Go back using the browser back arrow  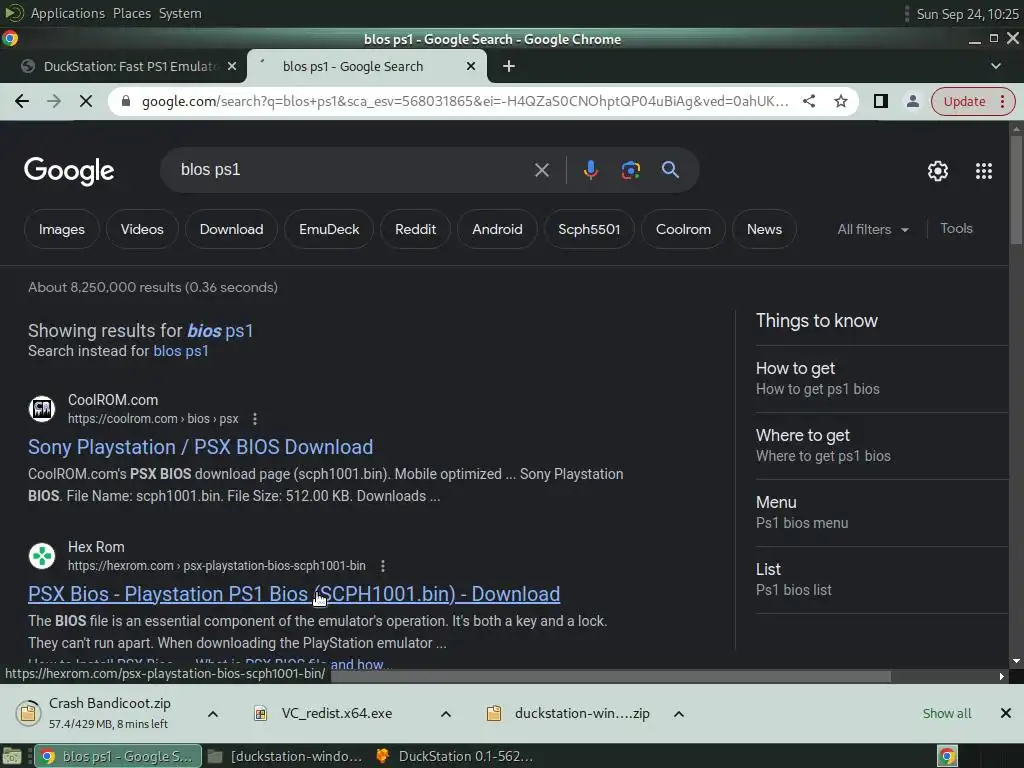tap(22, 101)
